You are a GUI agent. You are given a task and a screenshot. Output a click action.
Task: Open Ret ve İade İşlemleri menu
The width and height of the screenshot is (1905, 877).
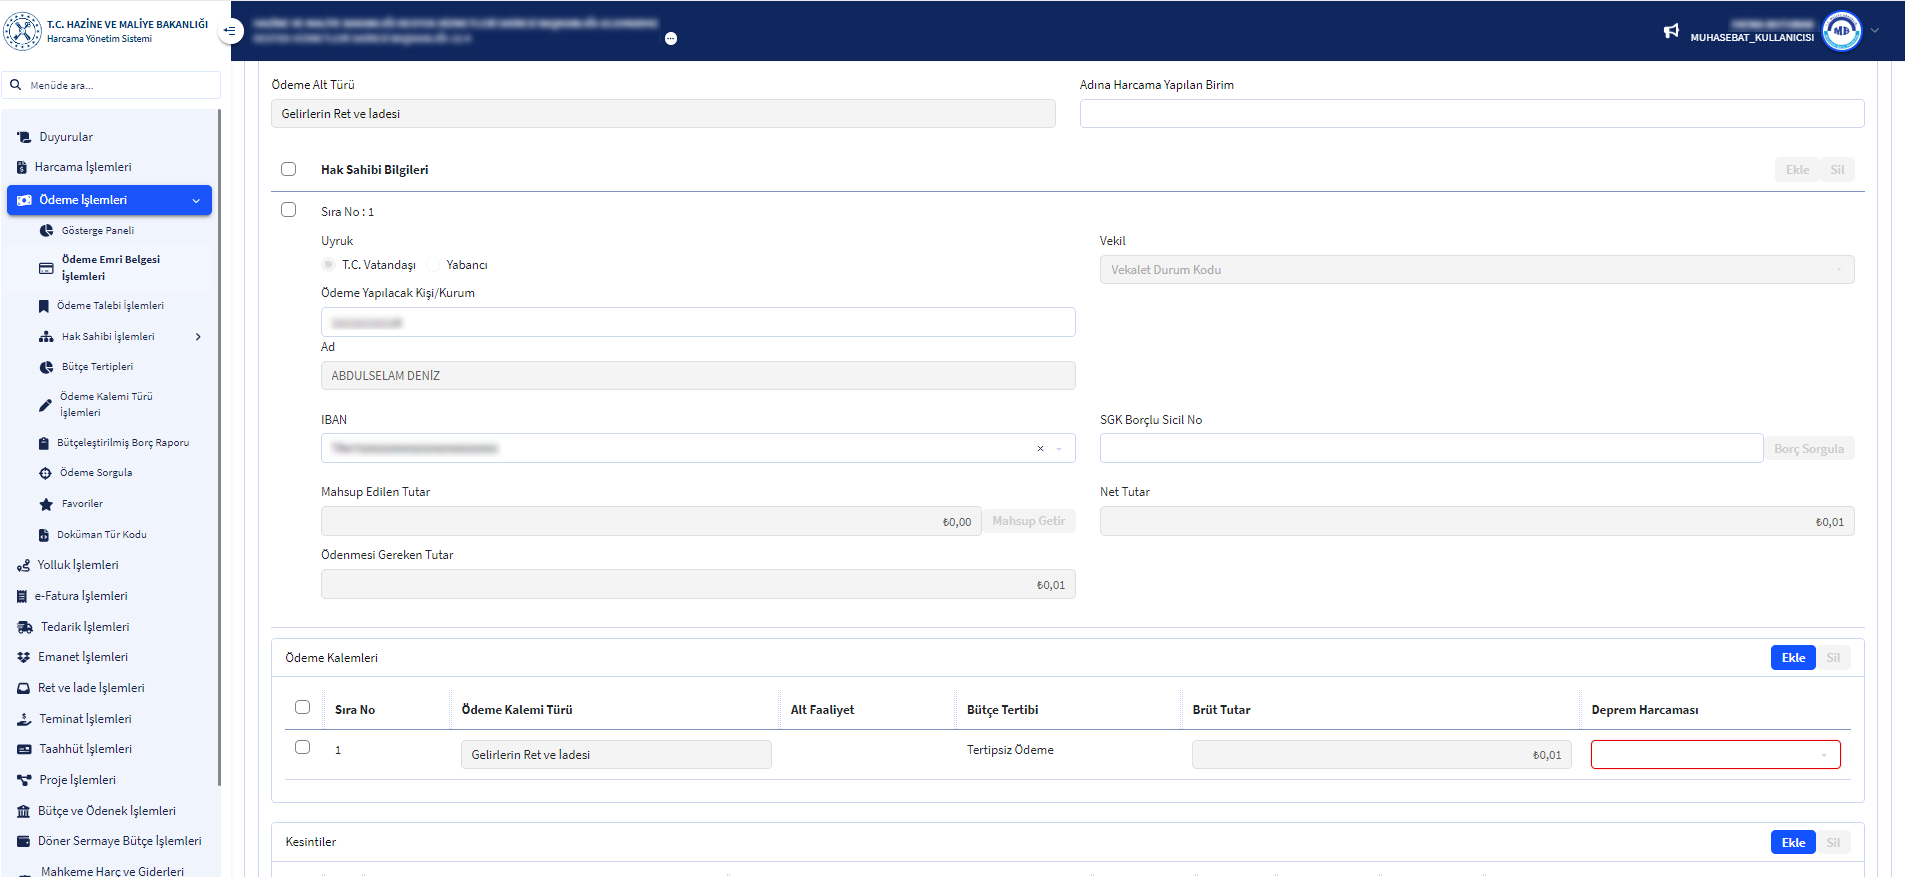(91, 688)
